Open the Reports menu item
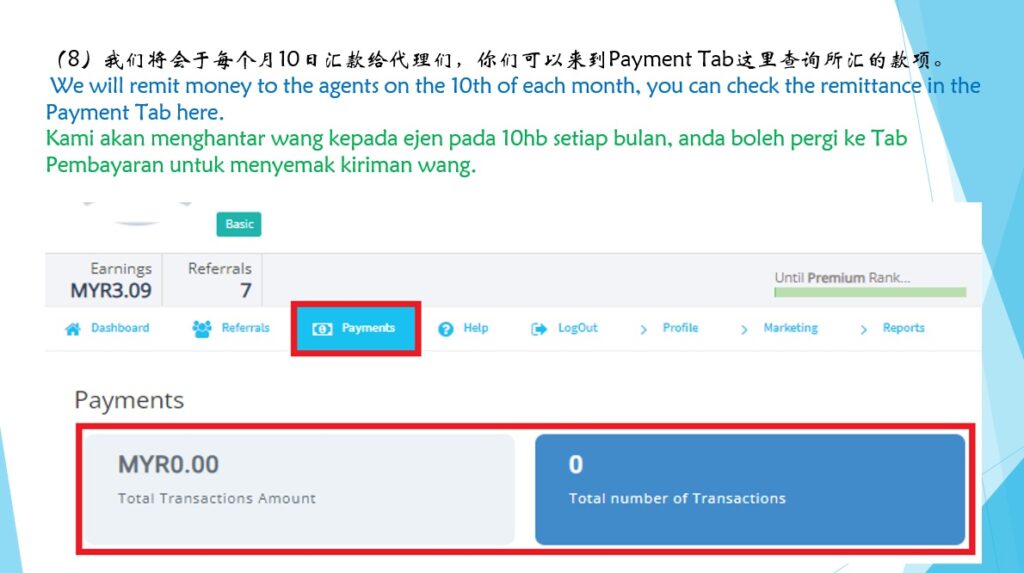Image resolution: width=1024 pixels, height=573 pixels. point(904,328)
